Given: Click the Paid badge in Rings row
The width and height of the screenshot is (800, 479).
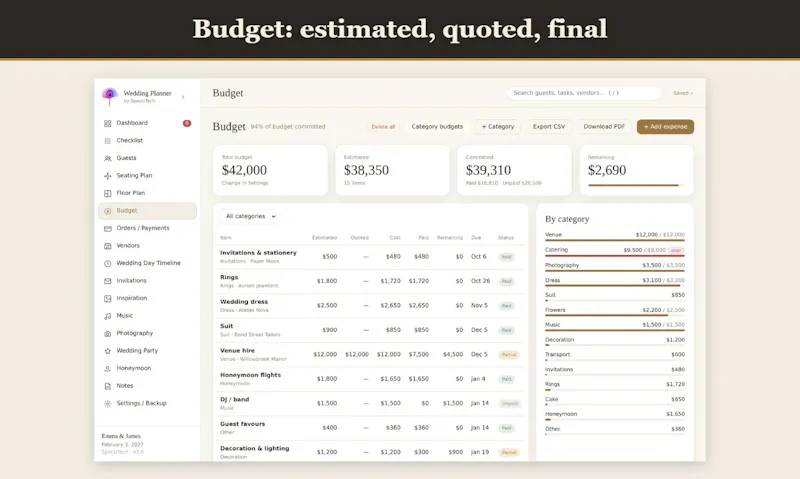Looking at the screenshot, I should [x=506, y=281].
